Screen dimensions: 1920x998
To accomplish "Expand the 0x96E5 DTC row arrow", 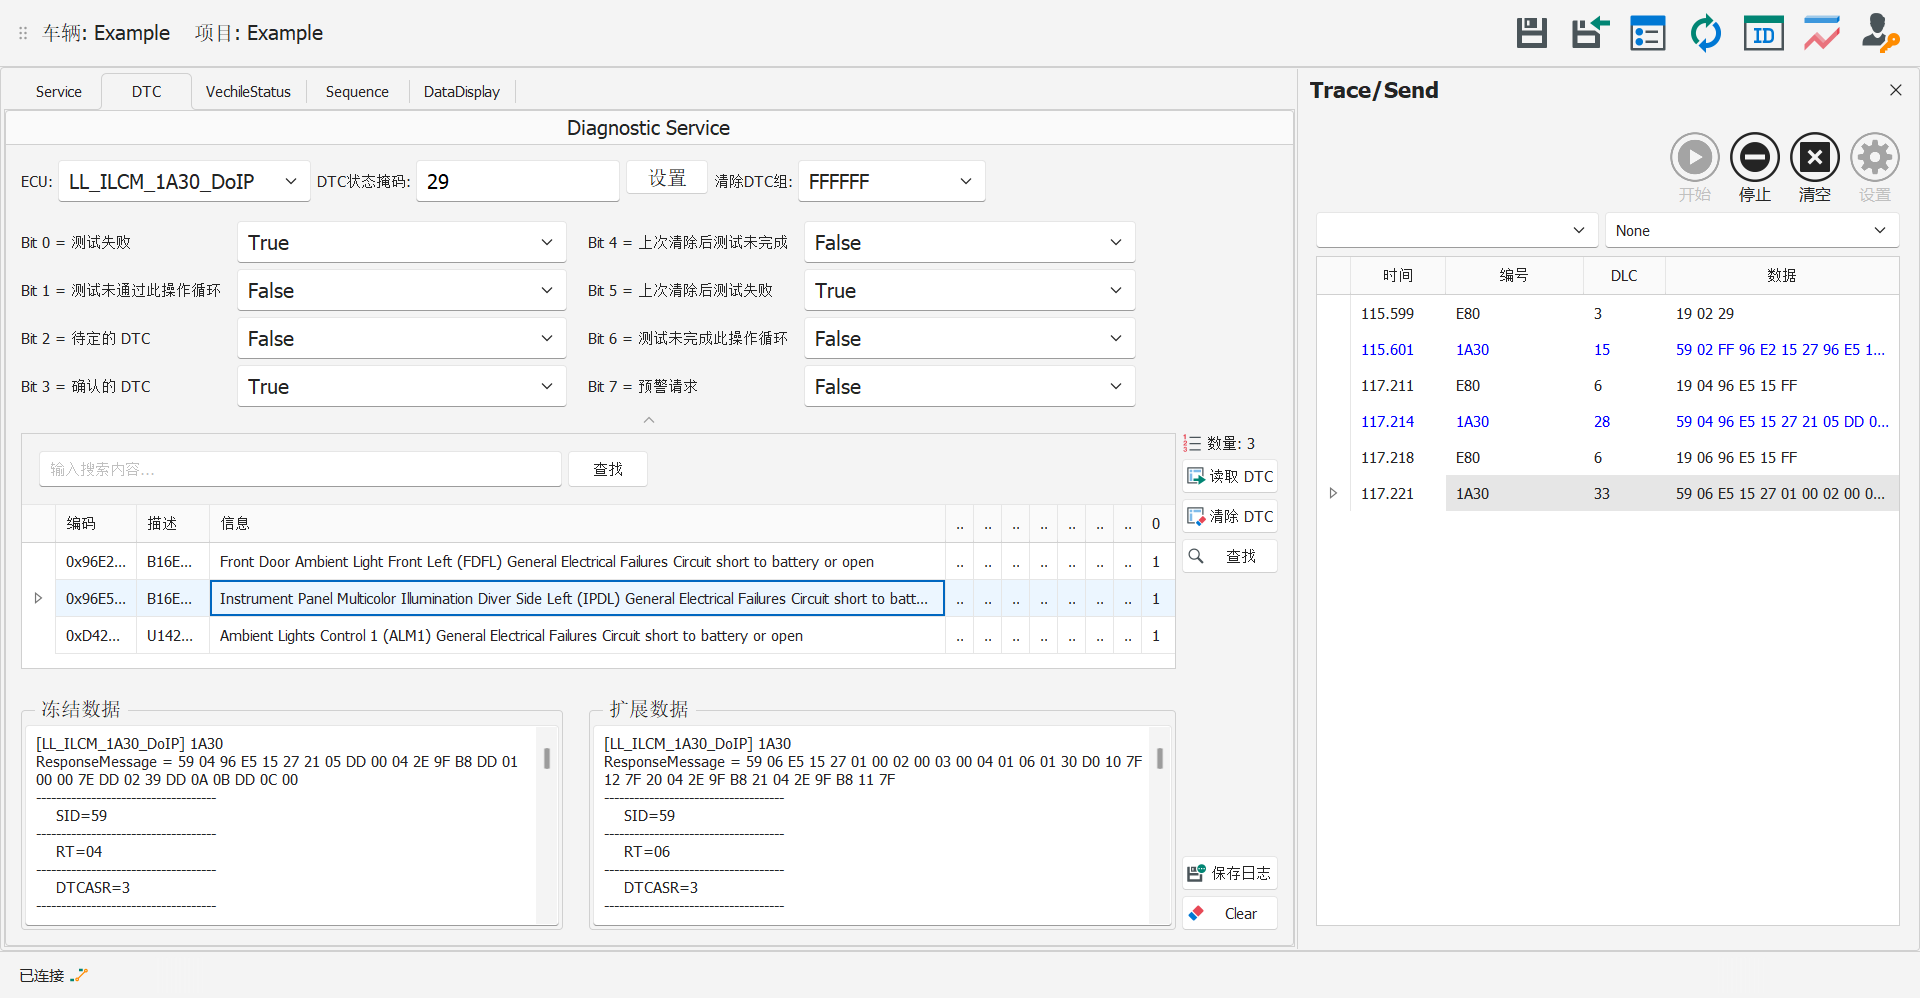I will coord(38,598).
